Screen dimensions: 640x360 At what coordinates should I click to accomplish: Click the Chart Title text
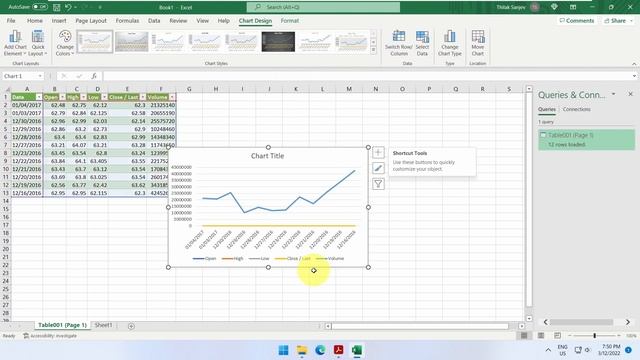[267, 156]
